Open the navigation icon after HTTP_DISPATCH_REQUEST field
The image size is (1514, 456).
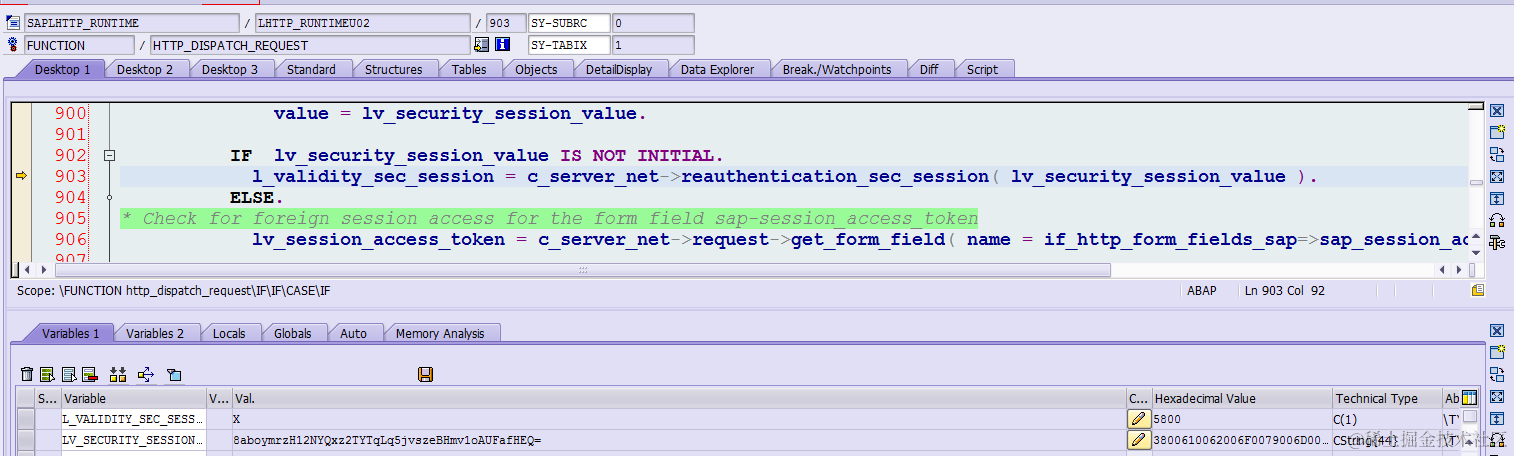[x=482, y=45]
